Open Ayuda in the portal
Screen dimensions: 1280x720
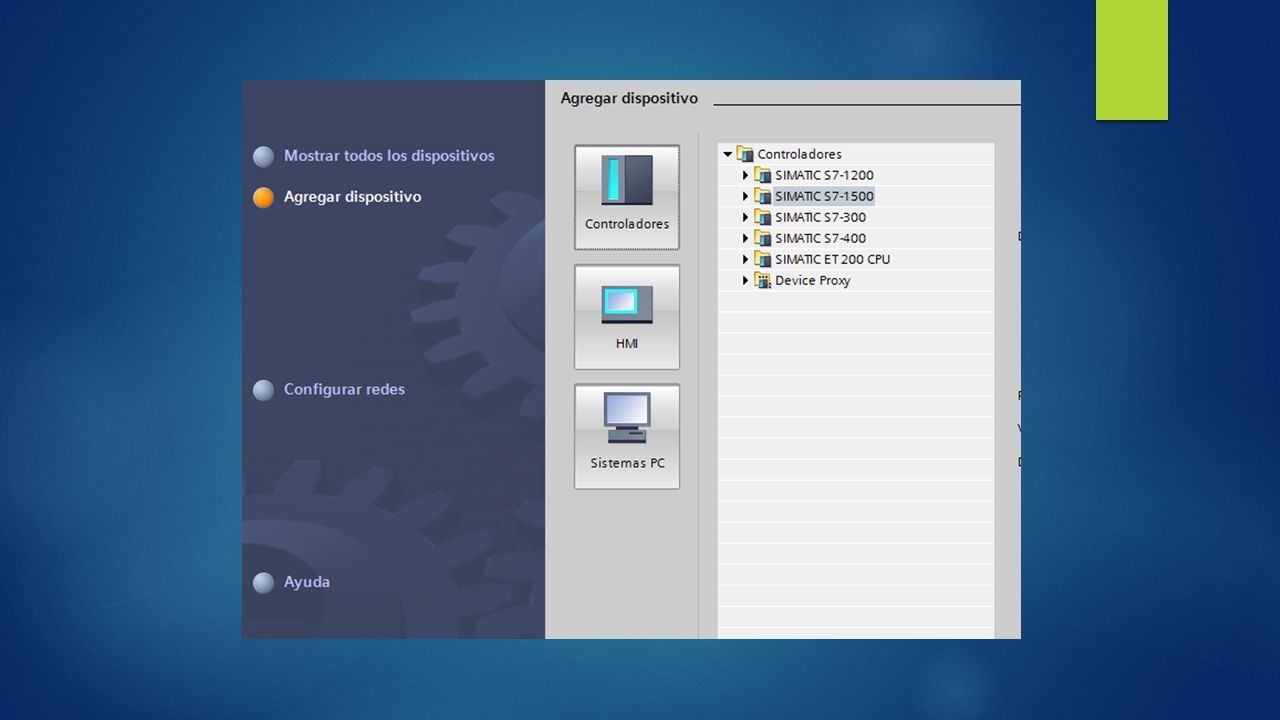(x=306, y=582)
